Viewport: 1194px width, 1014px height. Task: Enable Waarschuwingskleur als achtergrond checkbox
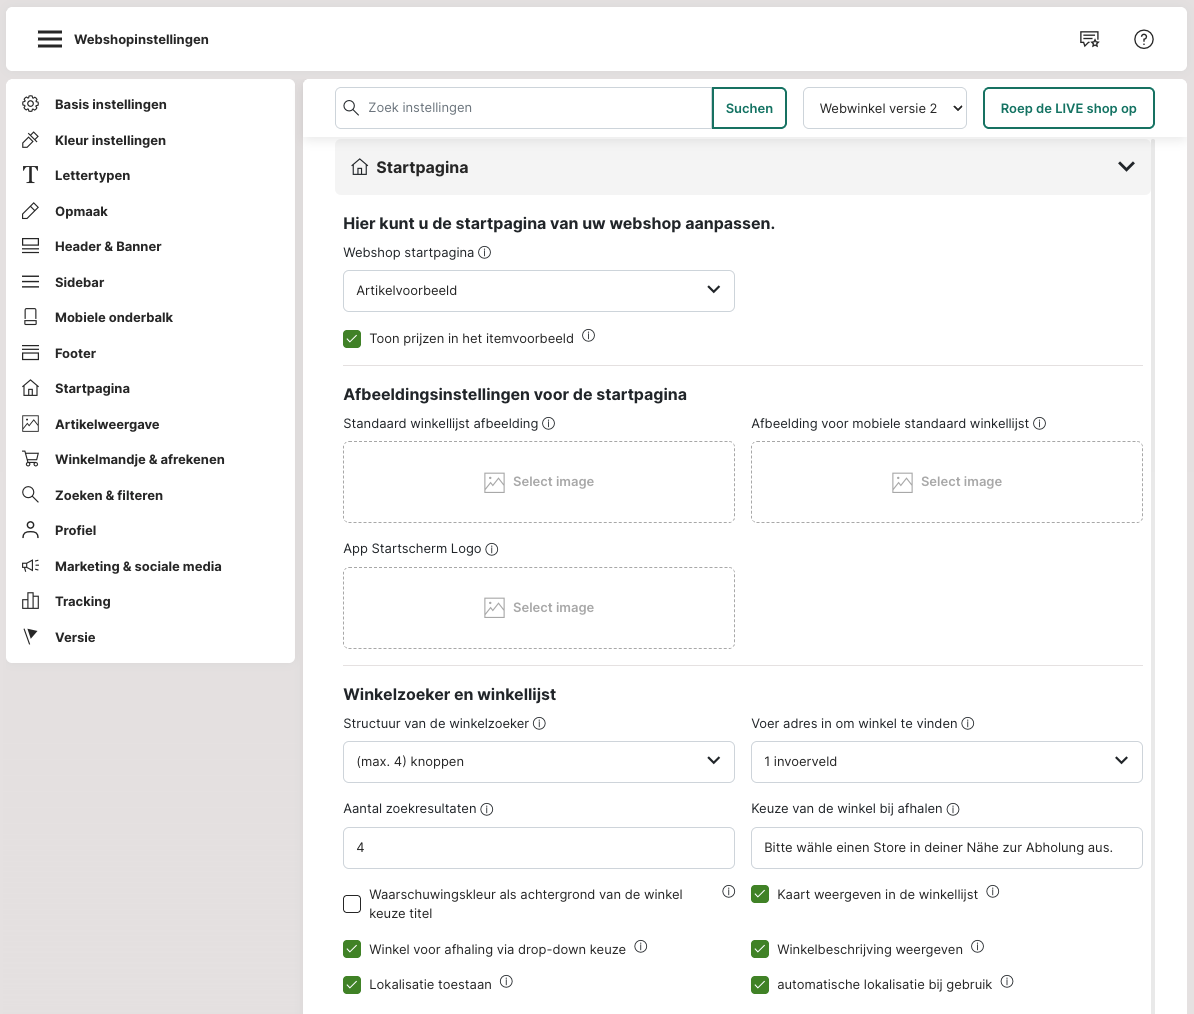pos(352,904)
